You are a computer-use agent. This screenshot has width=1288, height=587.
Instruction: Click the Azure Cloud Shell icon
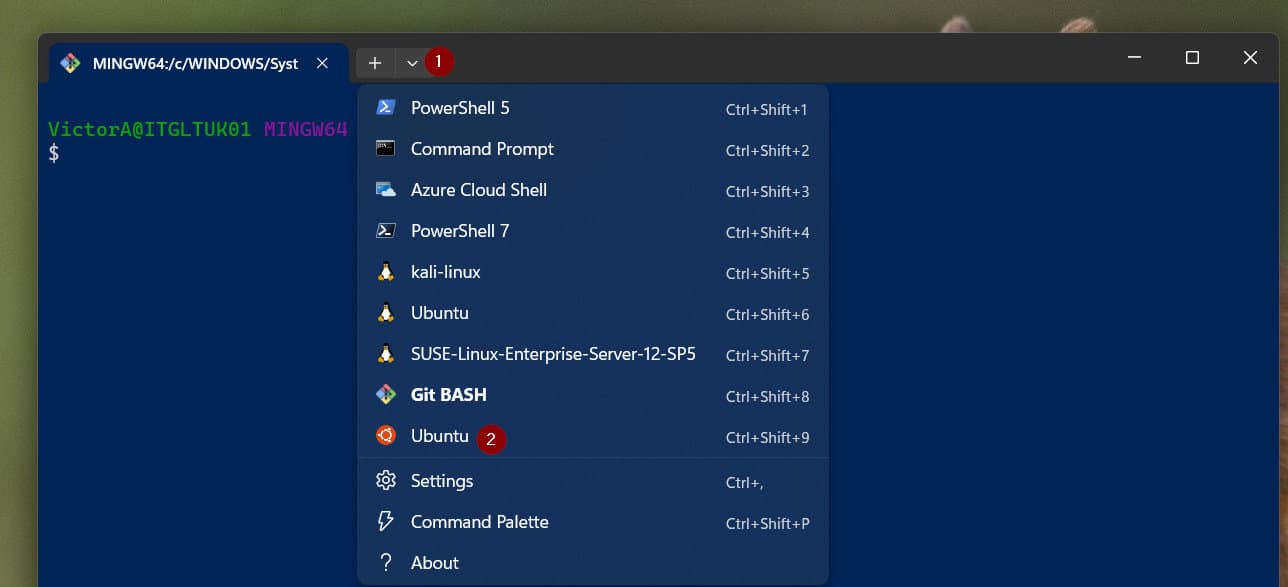tap(385, 189)
